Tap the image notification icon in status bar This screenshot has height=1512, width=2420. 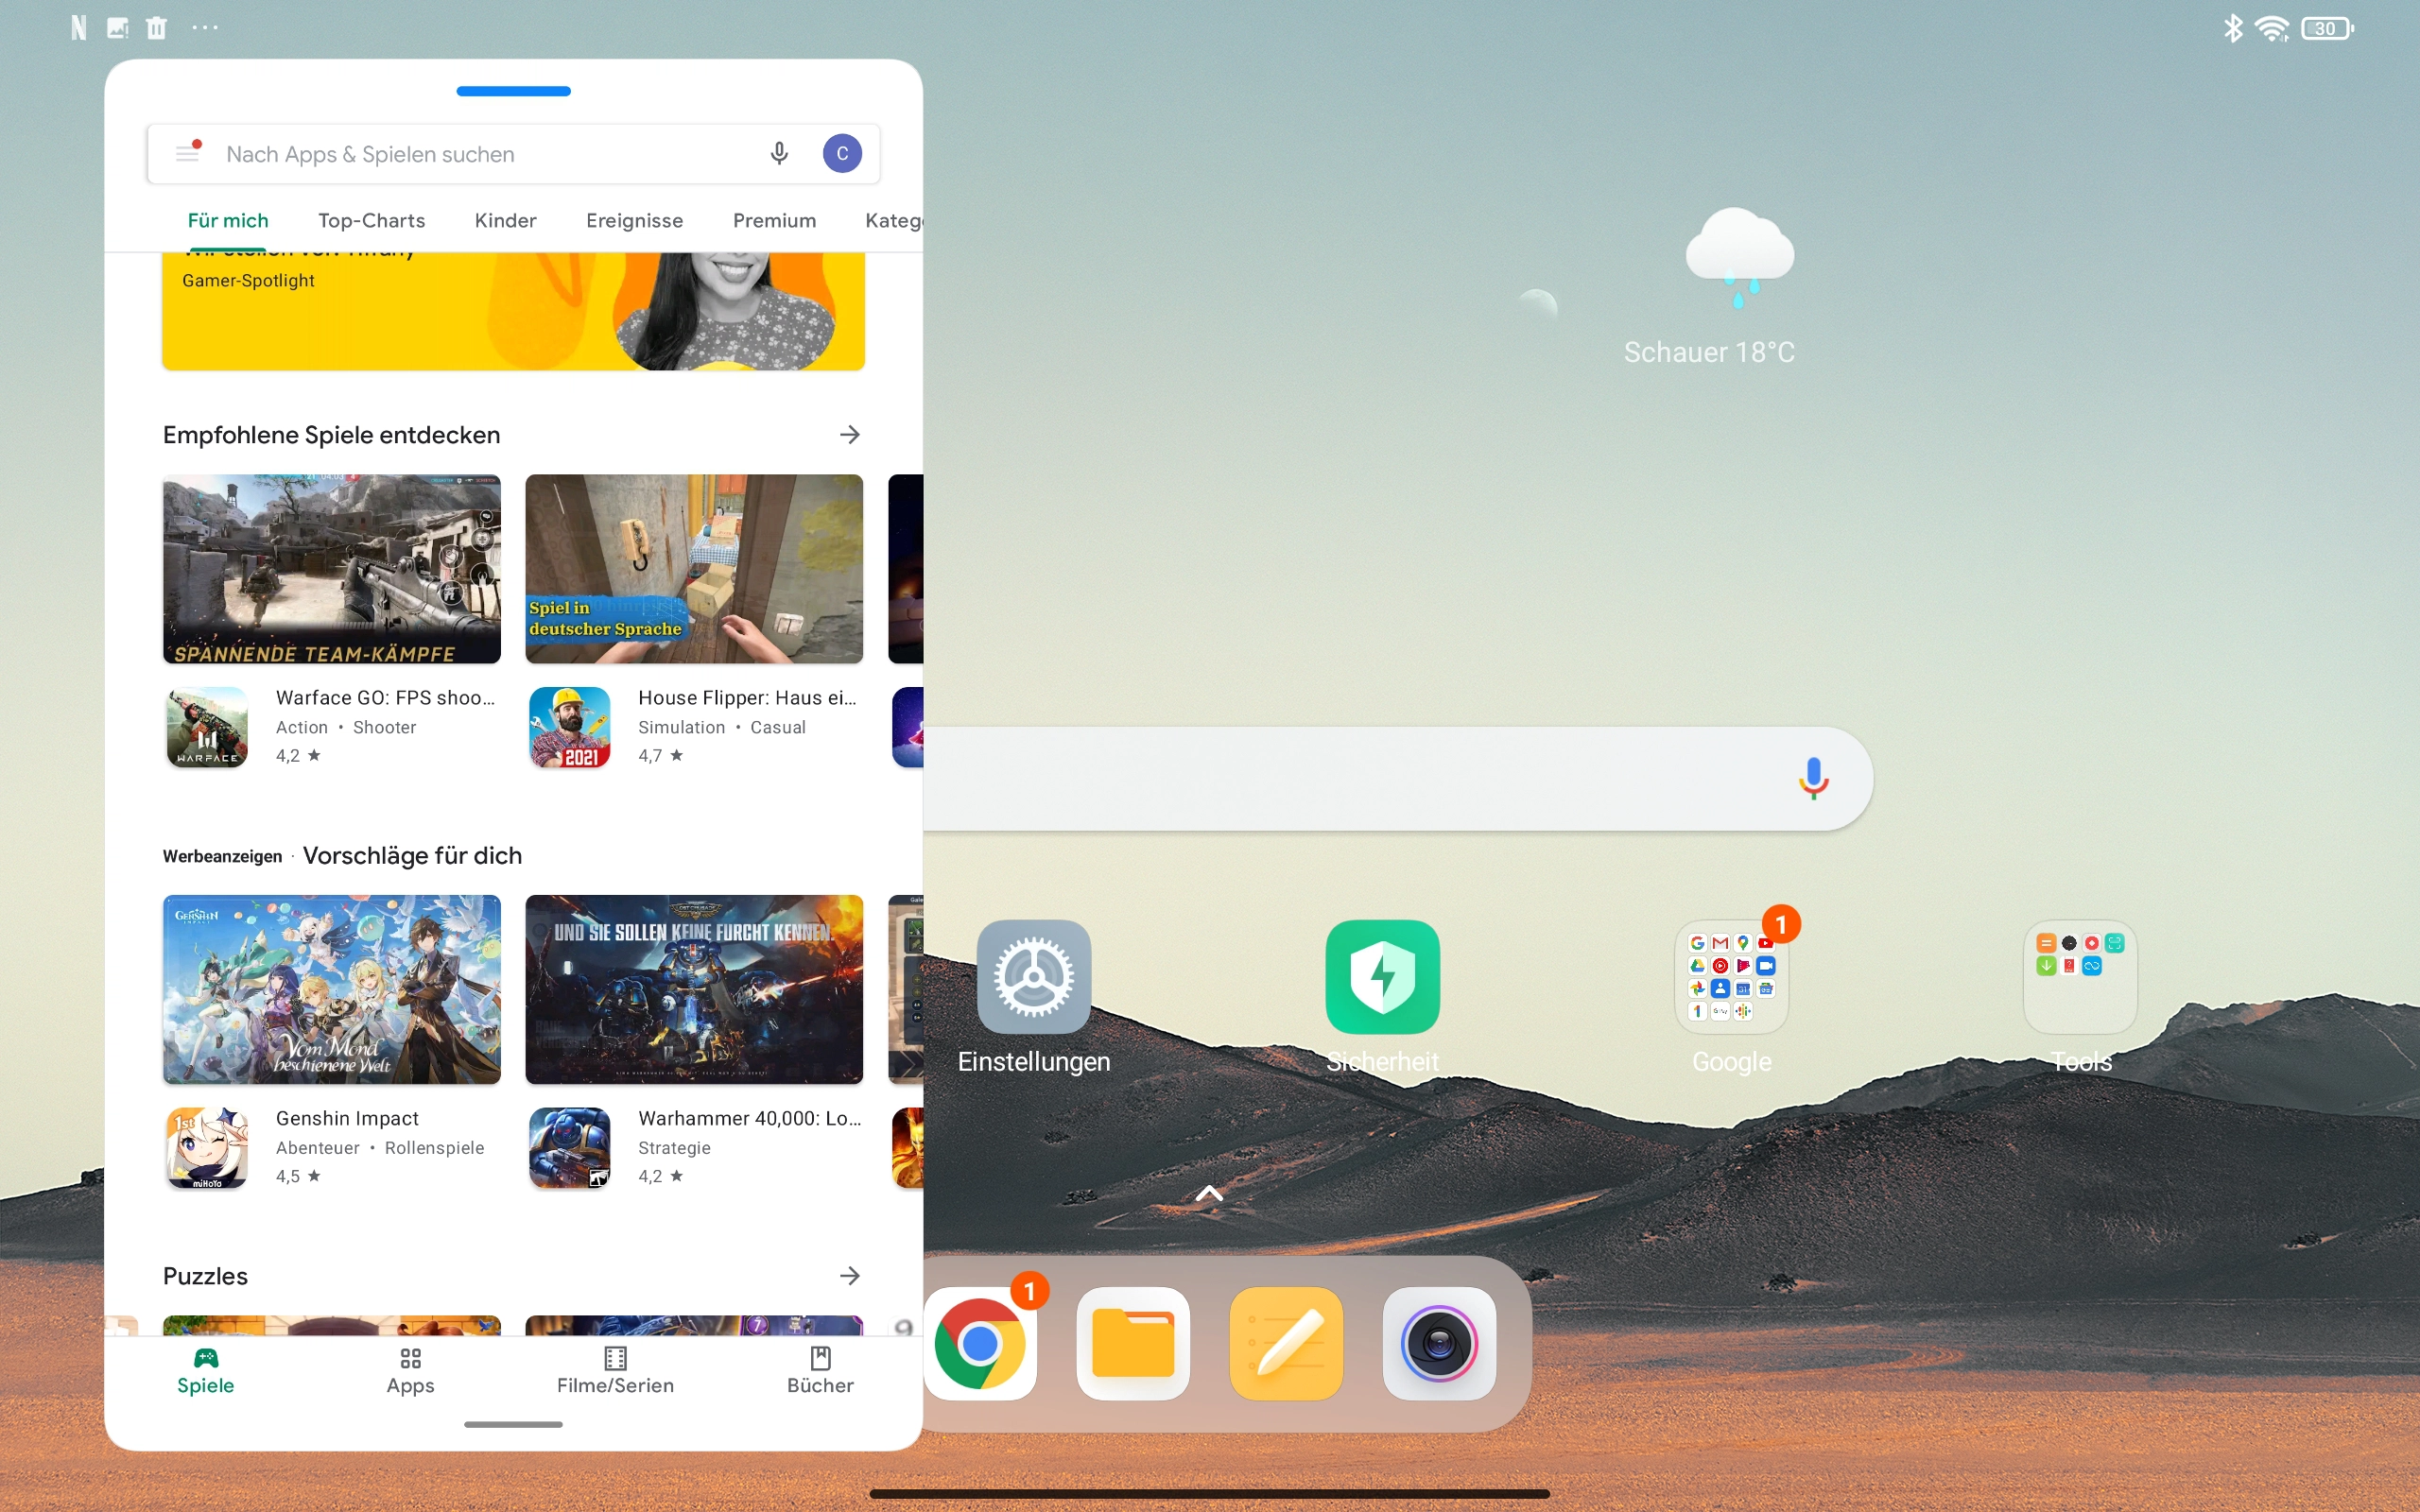(x=118, y=28)
